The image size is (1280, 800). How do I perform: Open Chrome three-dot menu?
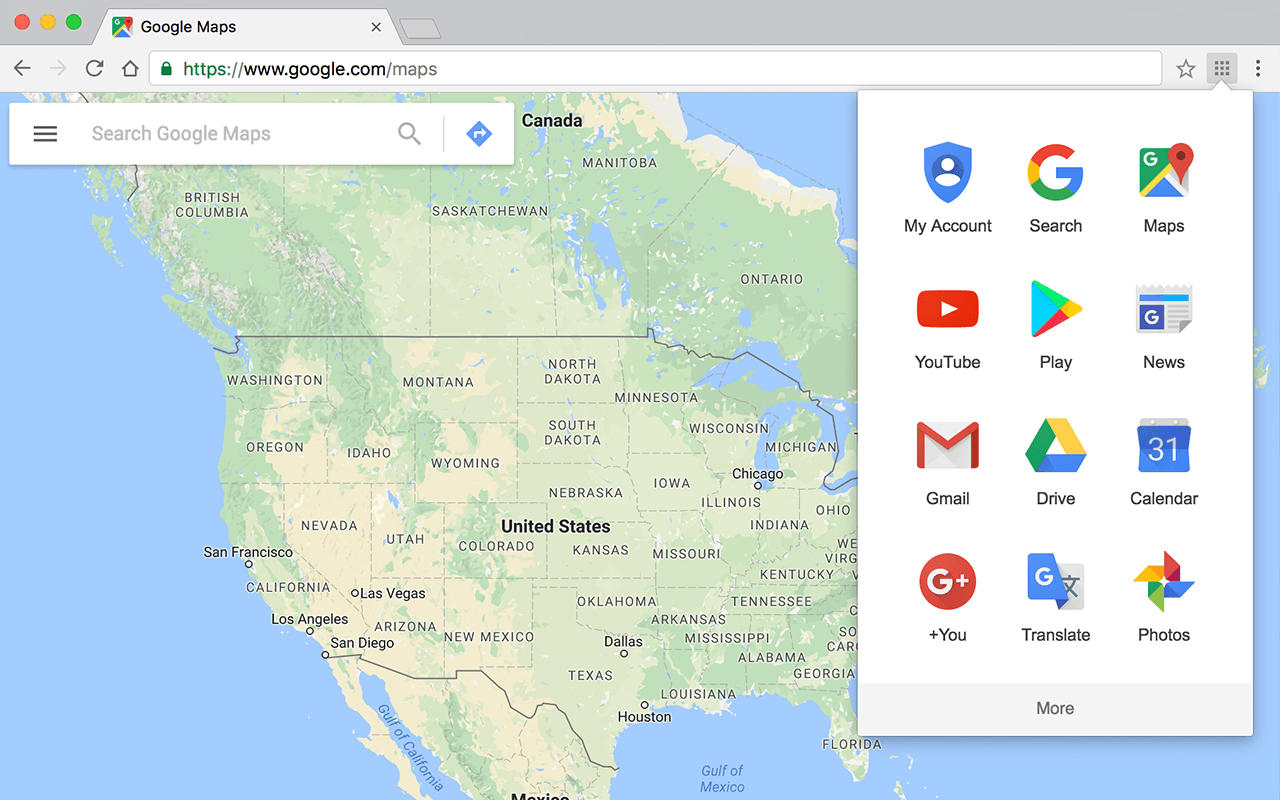point(1258,69)
